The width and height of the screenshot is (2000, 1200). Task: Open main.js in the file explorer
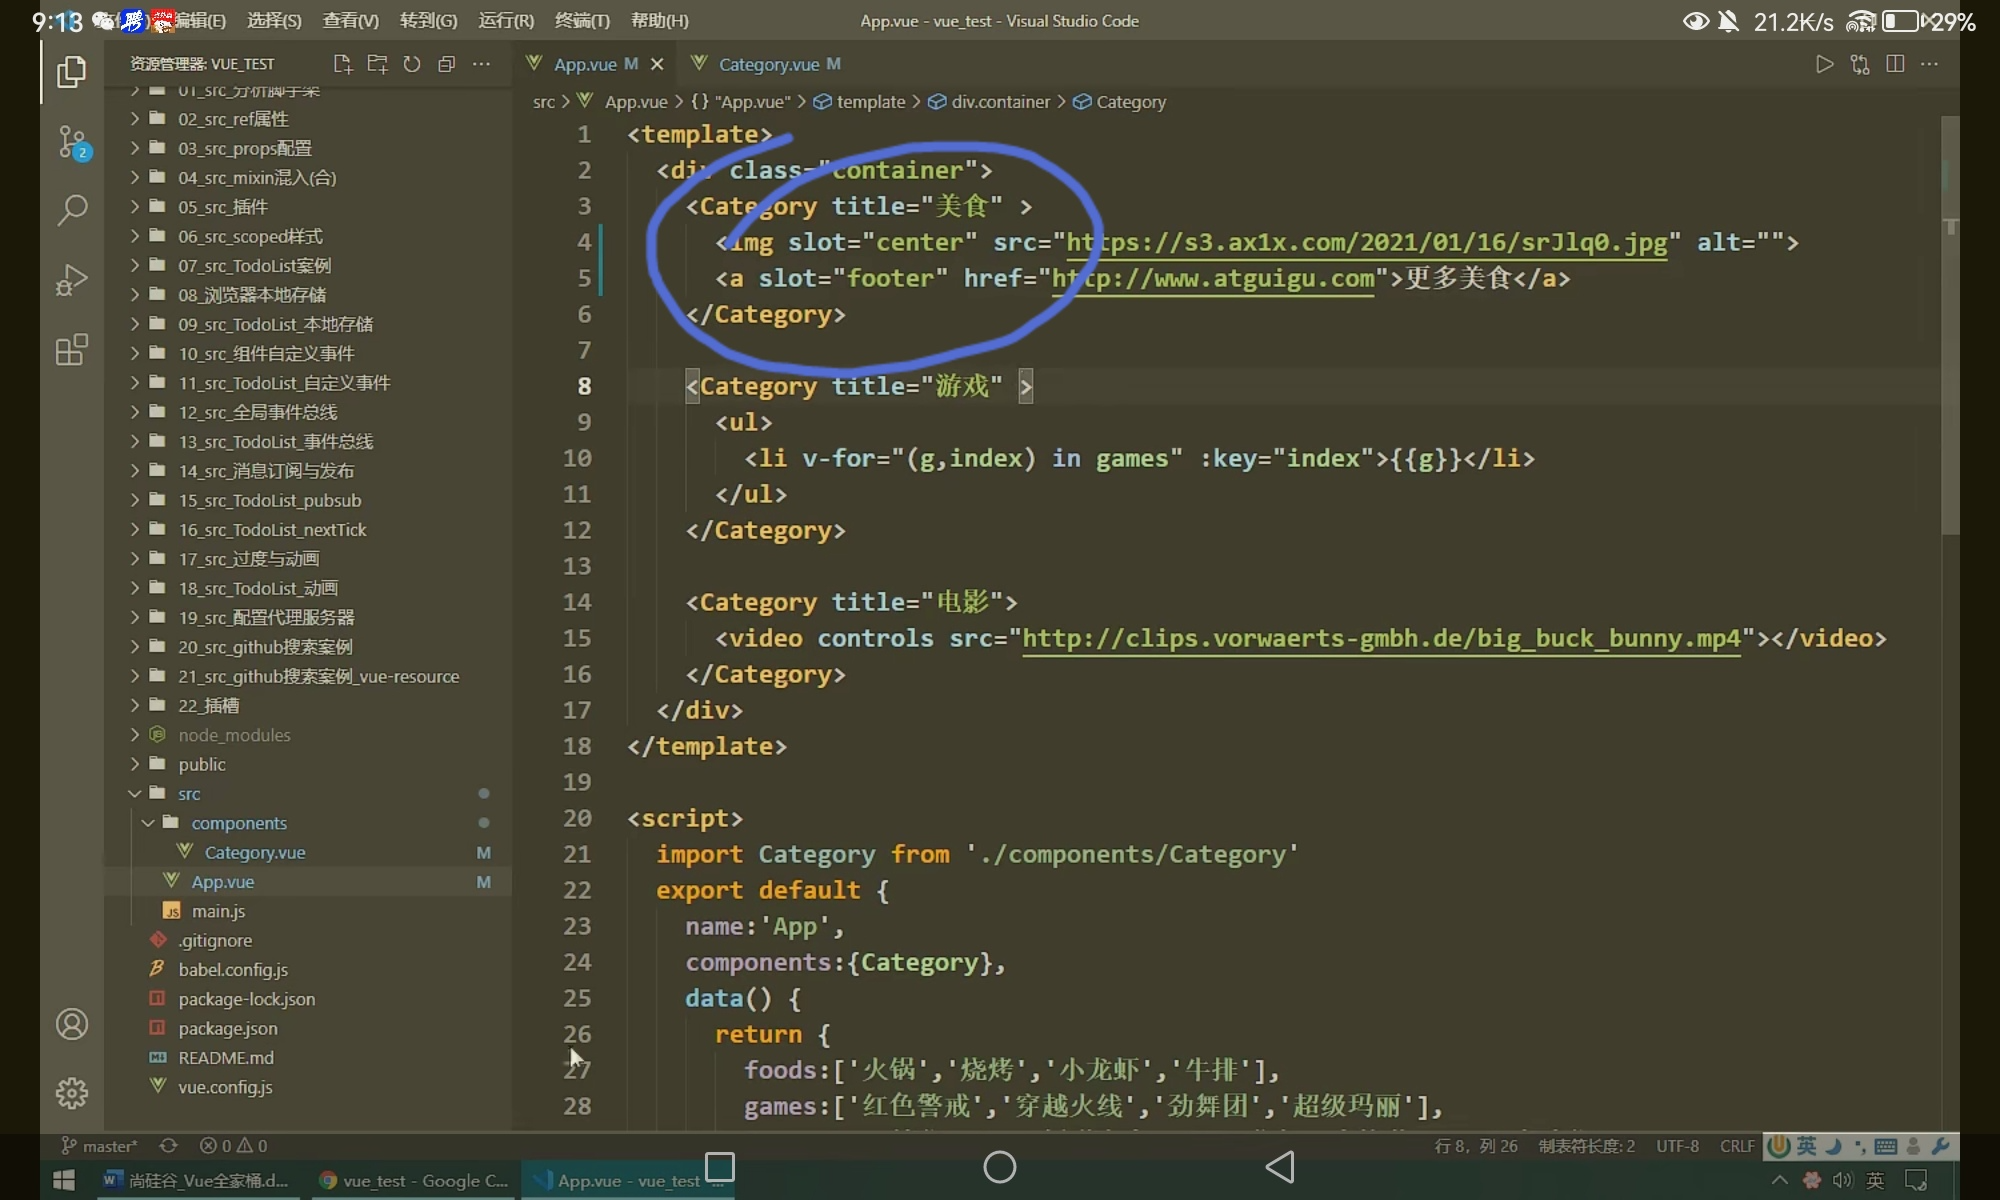[x=218, y=911]
